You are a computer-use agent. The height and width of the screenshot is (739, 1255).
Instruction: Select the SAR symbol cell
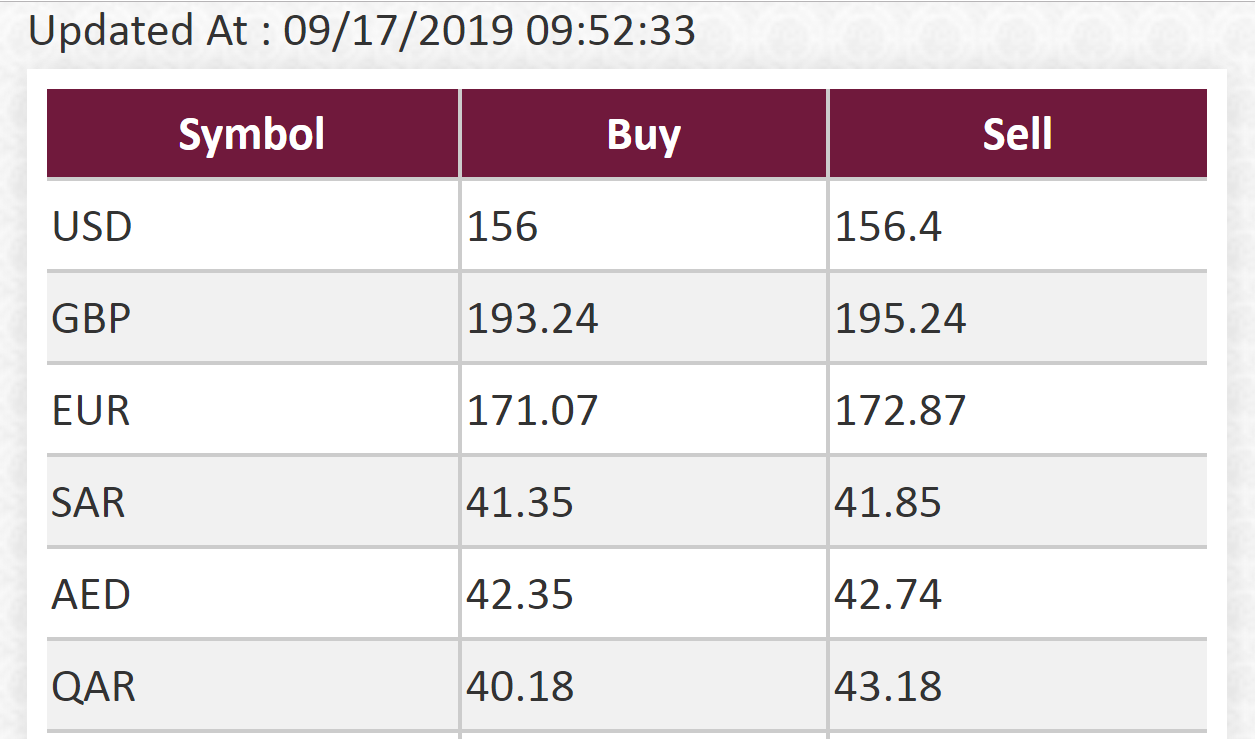tap(89, 502)
